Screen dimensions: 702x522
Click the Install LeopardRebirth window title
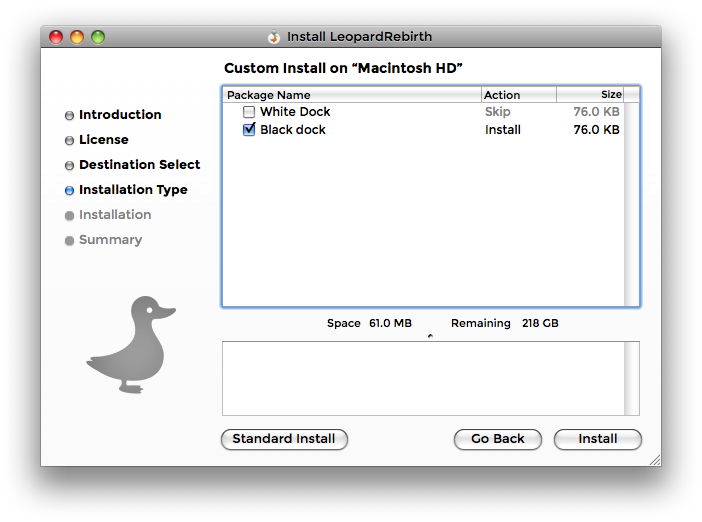(x=360, y=37)
